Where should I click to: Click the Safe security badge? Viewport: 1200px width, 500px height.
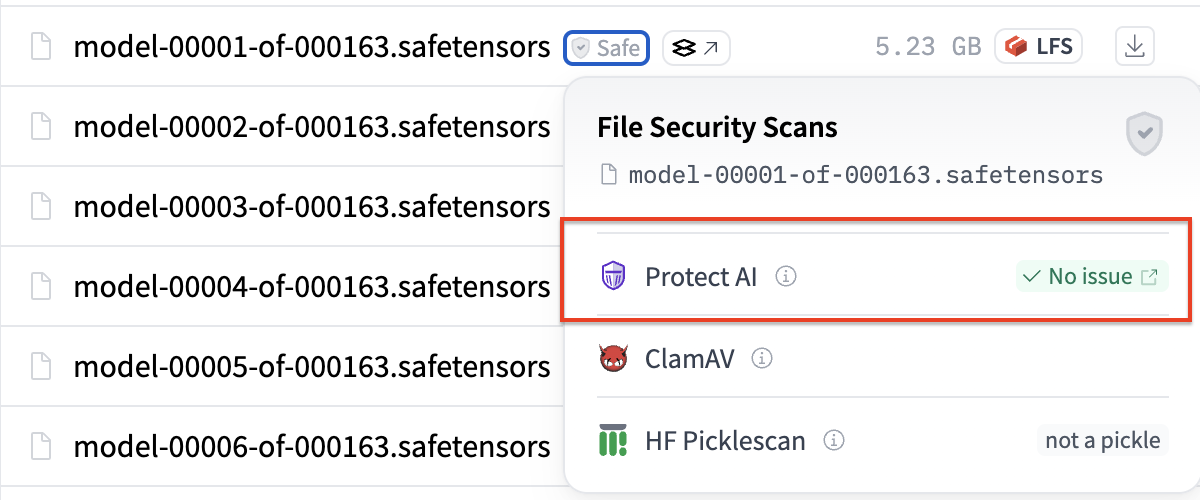(x=607, y=47)
